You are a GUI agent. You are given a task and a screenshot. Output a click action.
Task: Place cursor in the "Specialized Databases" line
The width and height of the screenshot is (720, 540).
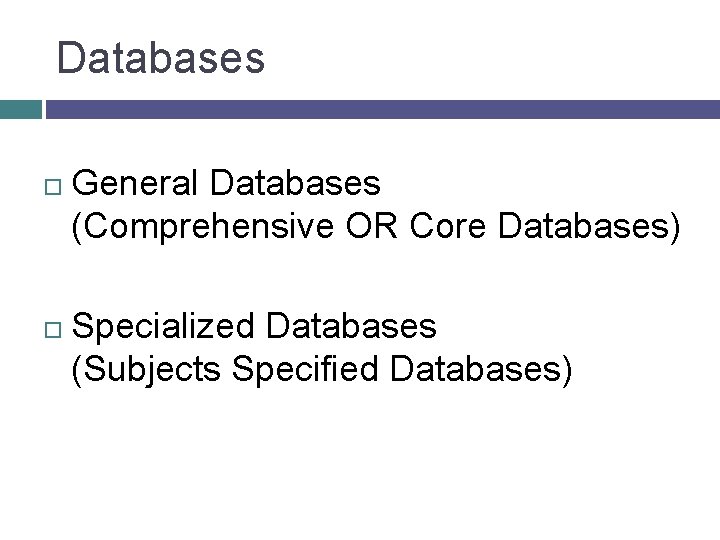[x=254, y=326]
